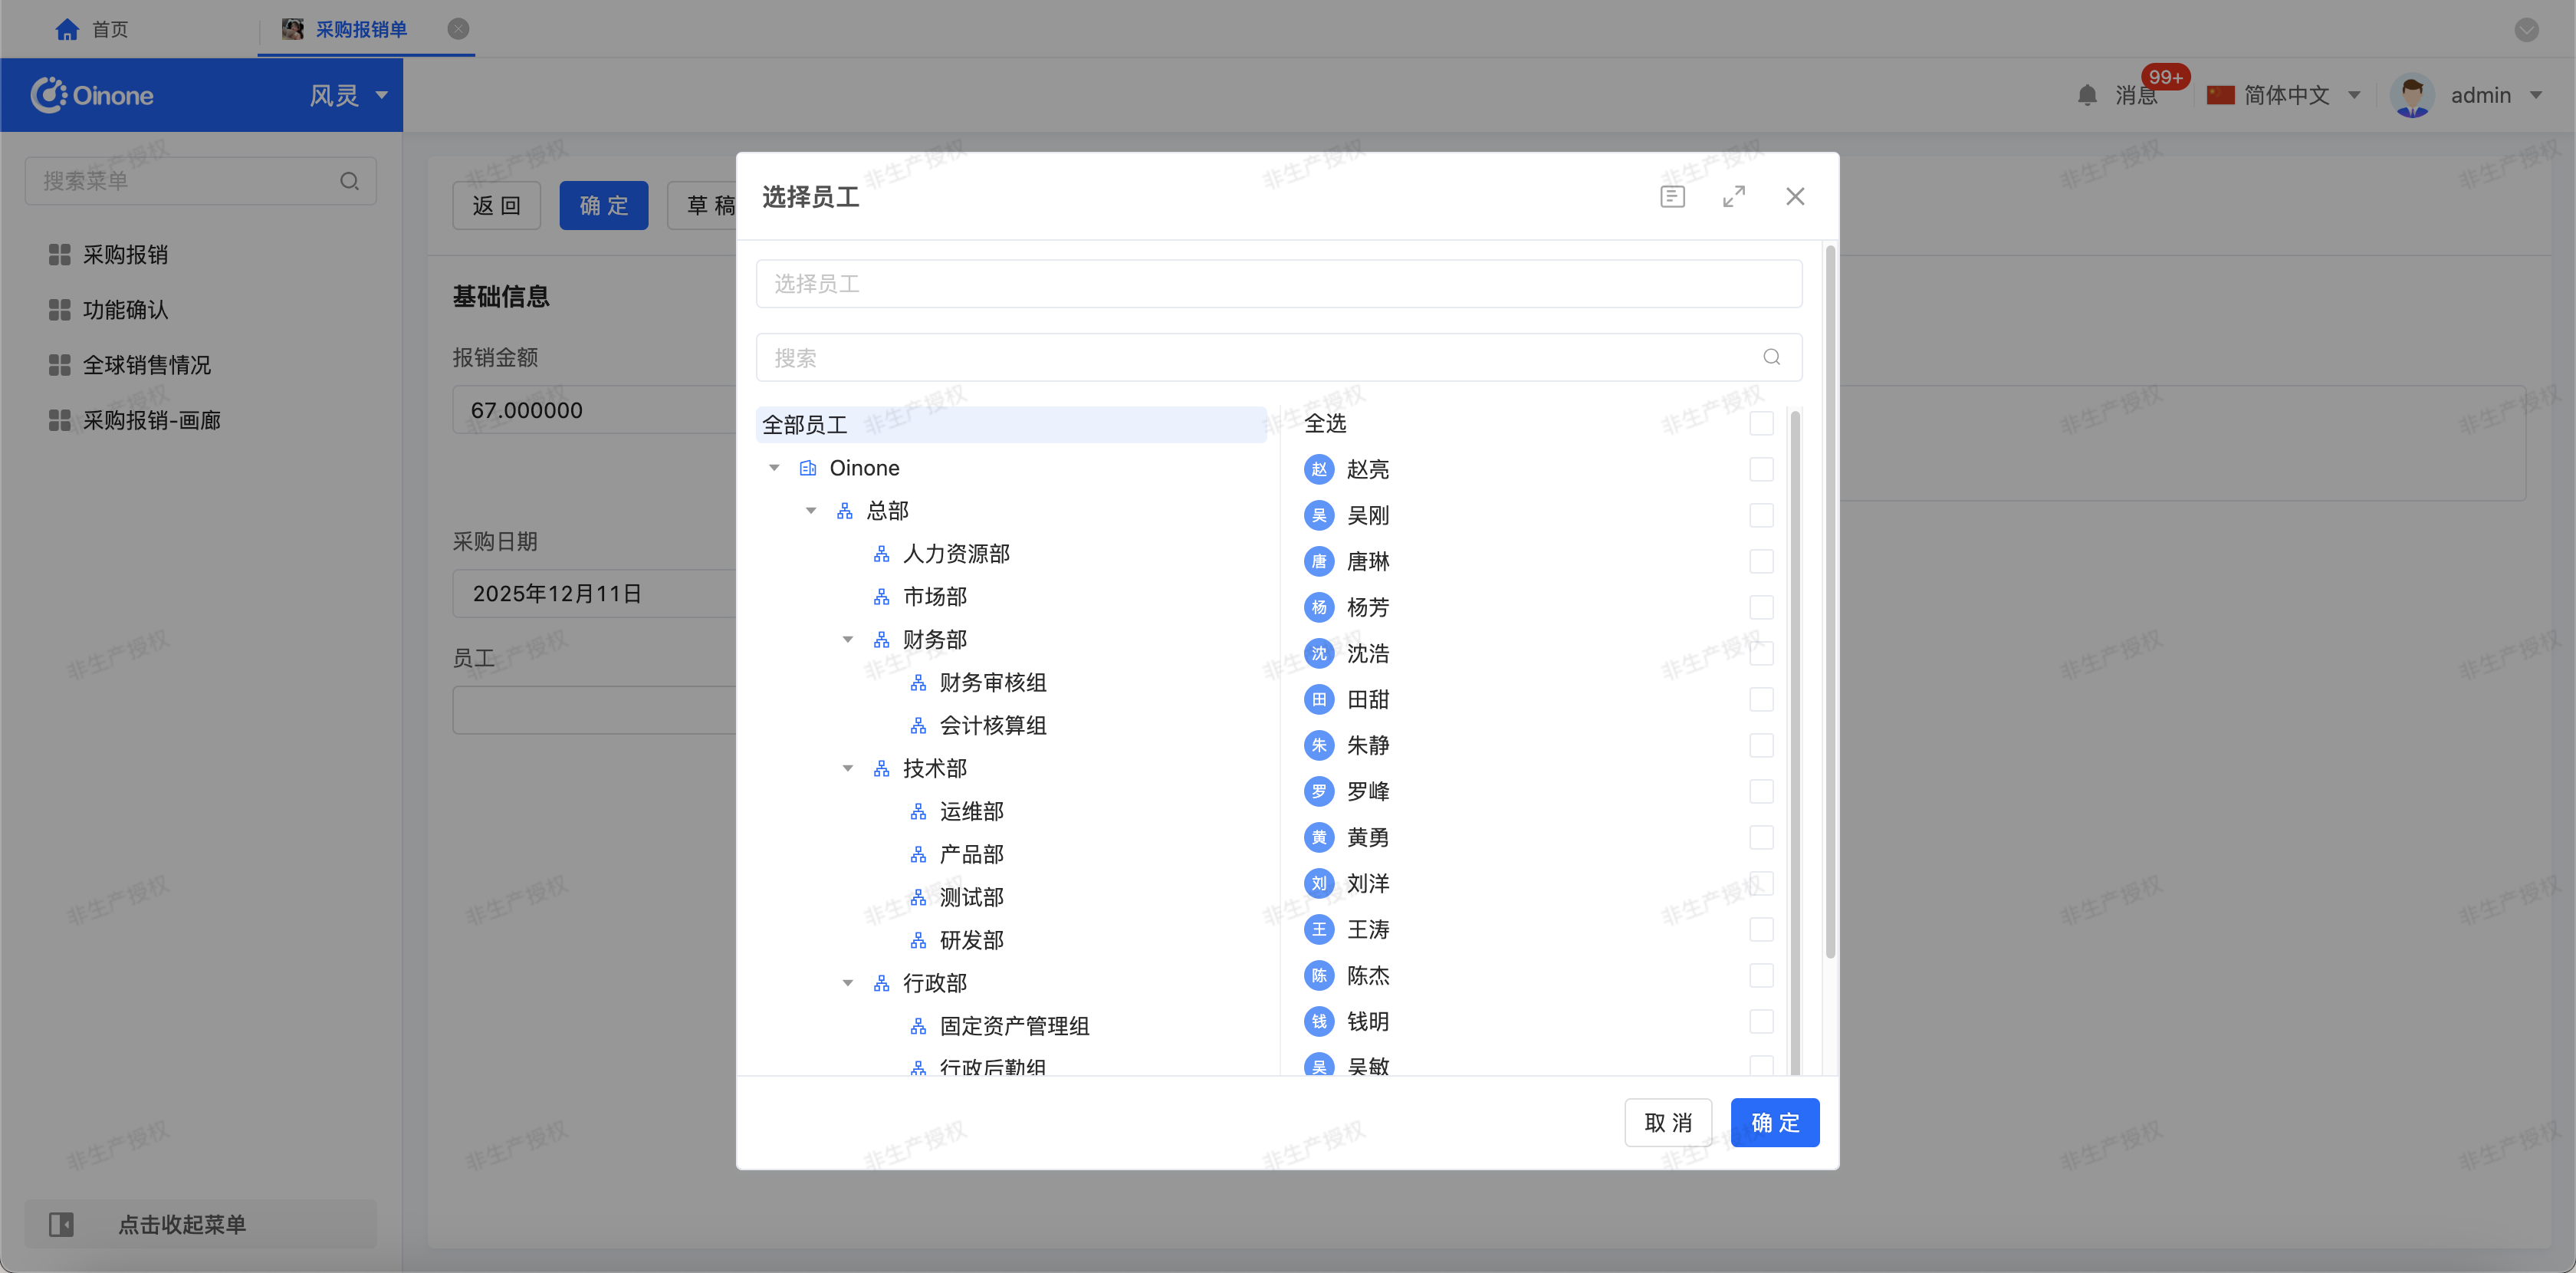Check the box for 罗峰
Screen dimensions: 2576x1273
point(1761,791)
